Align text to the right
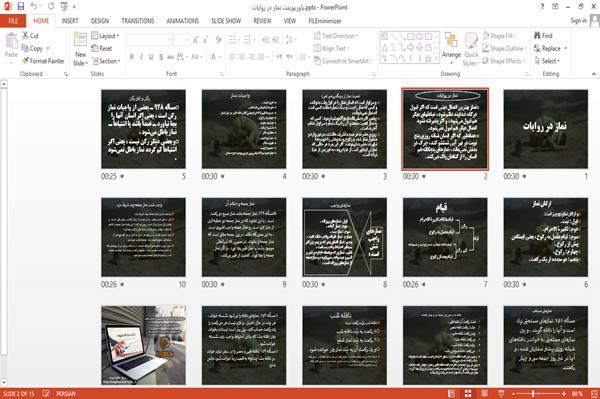The height and width of the screenshot is (399, 600). coord(251,57)
